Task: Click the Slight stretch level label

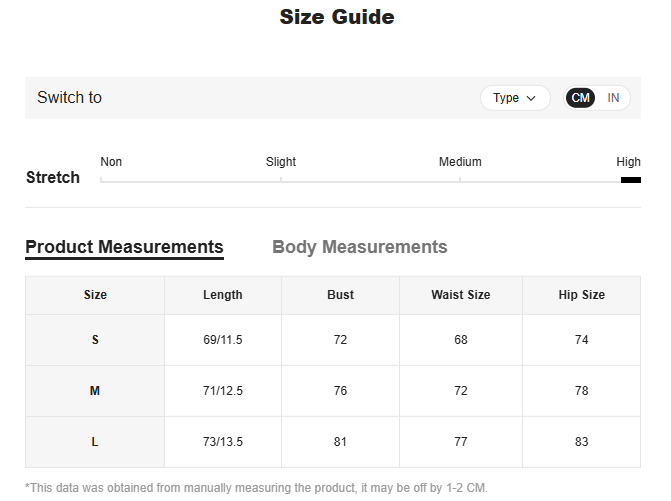Action: point(281,162)
